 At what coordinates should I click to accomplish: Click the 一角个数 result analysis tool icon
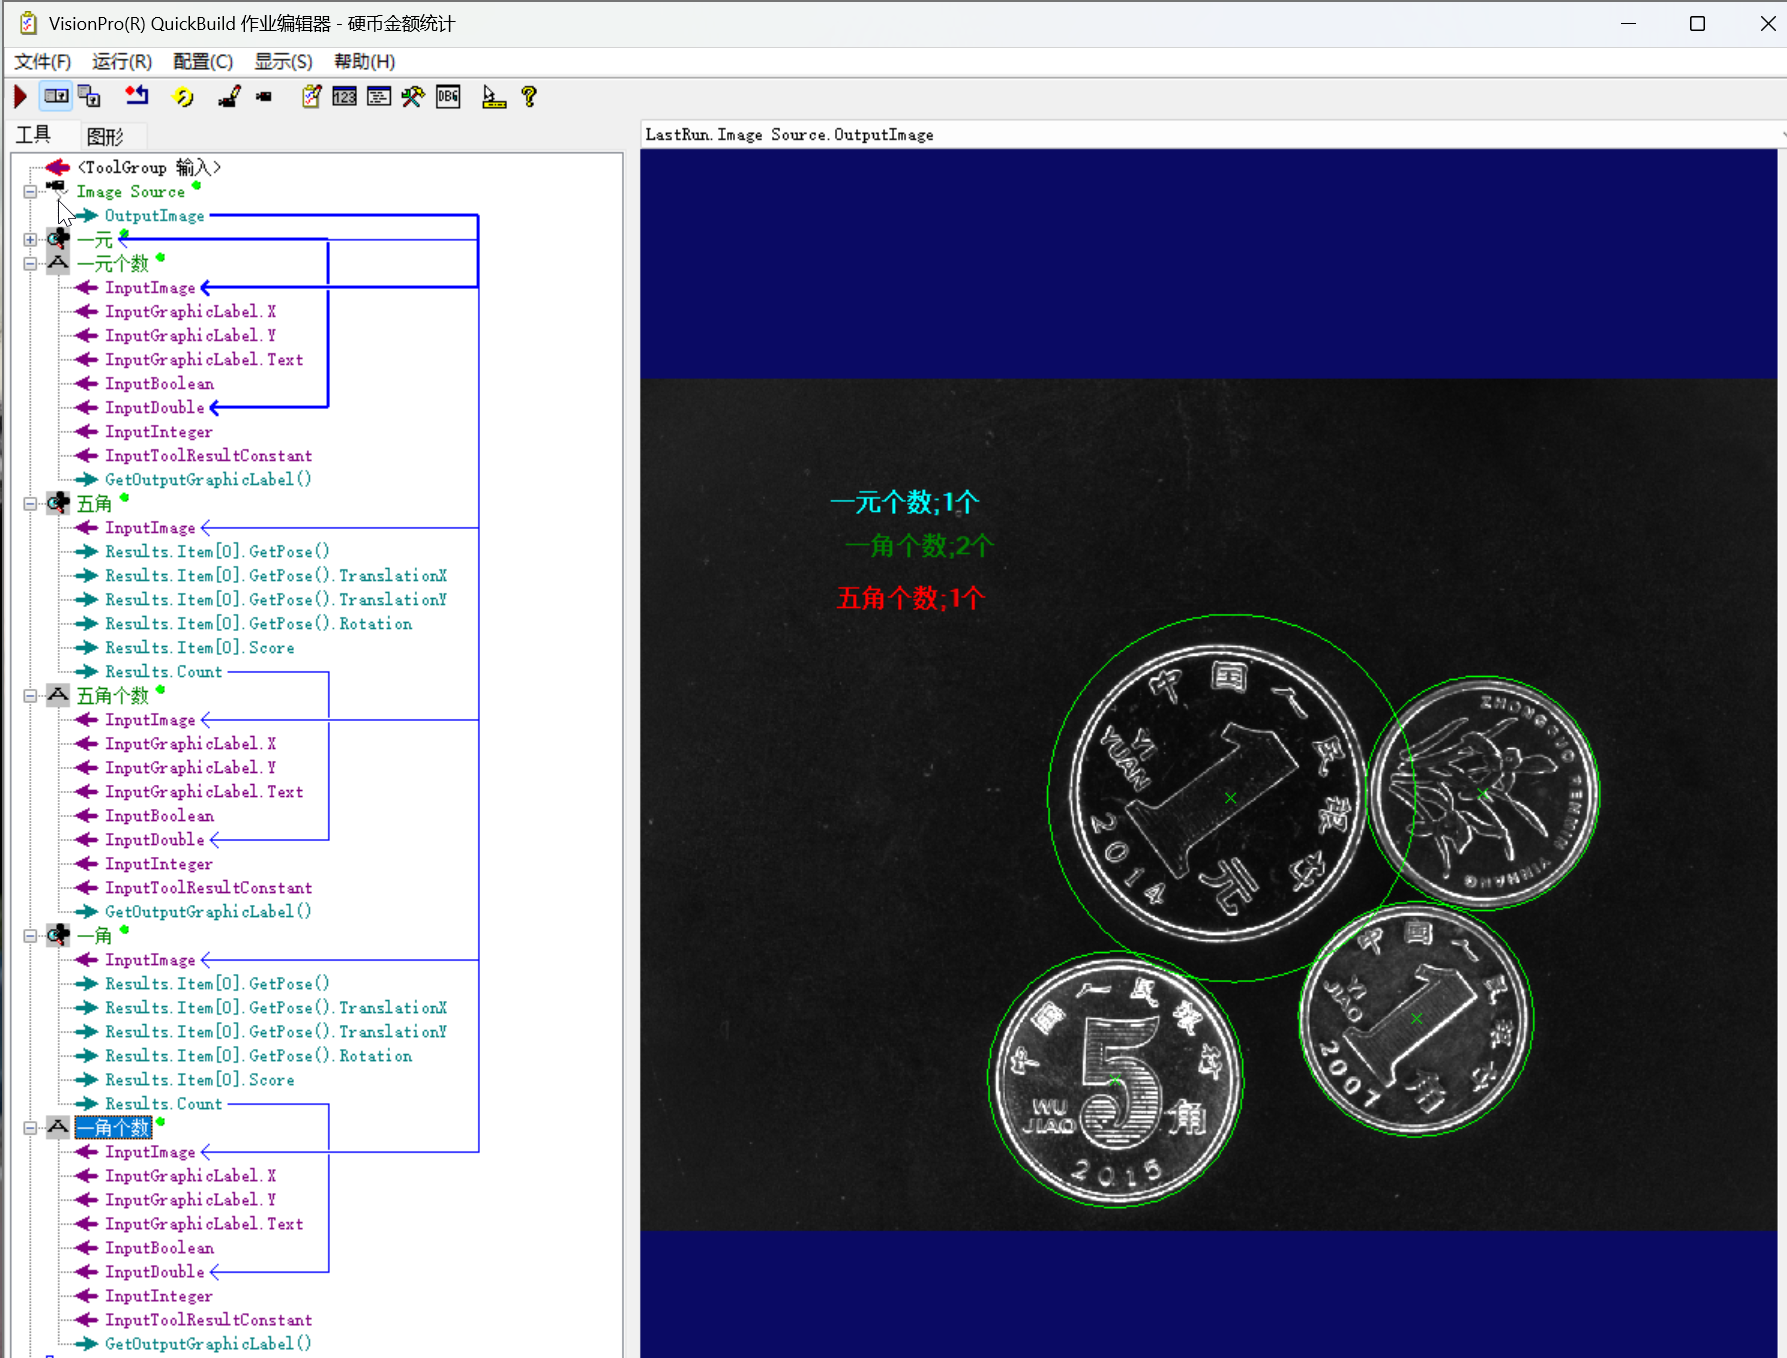pos(58,1127)
